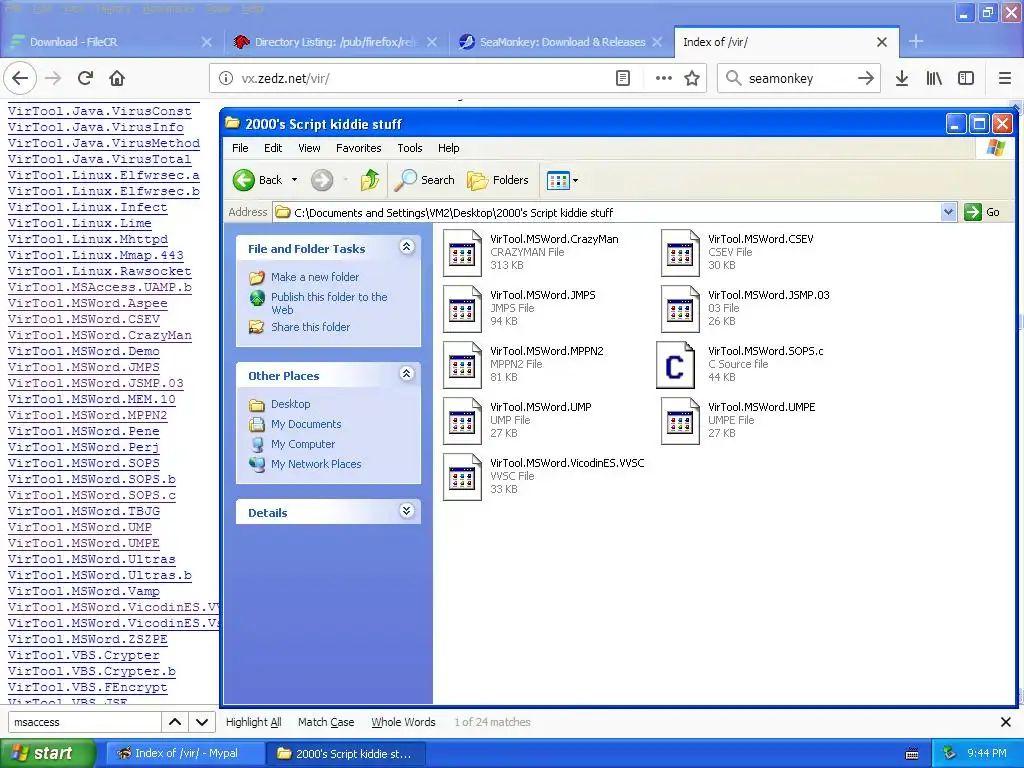Click Publish this folder to the Web
Viewport: 1024px width, 768px height.
click(329, 303)
